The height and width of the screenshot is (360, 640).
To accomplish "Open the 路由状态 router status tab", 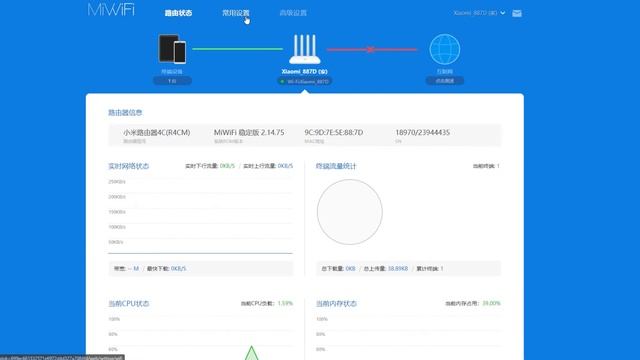I will [x=178, y=13].
